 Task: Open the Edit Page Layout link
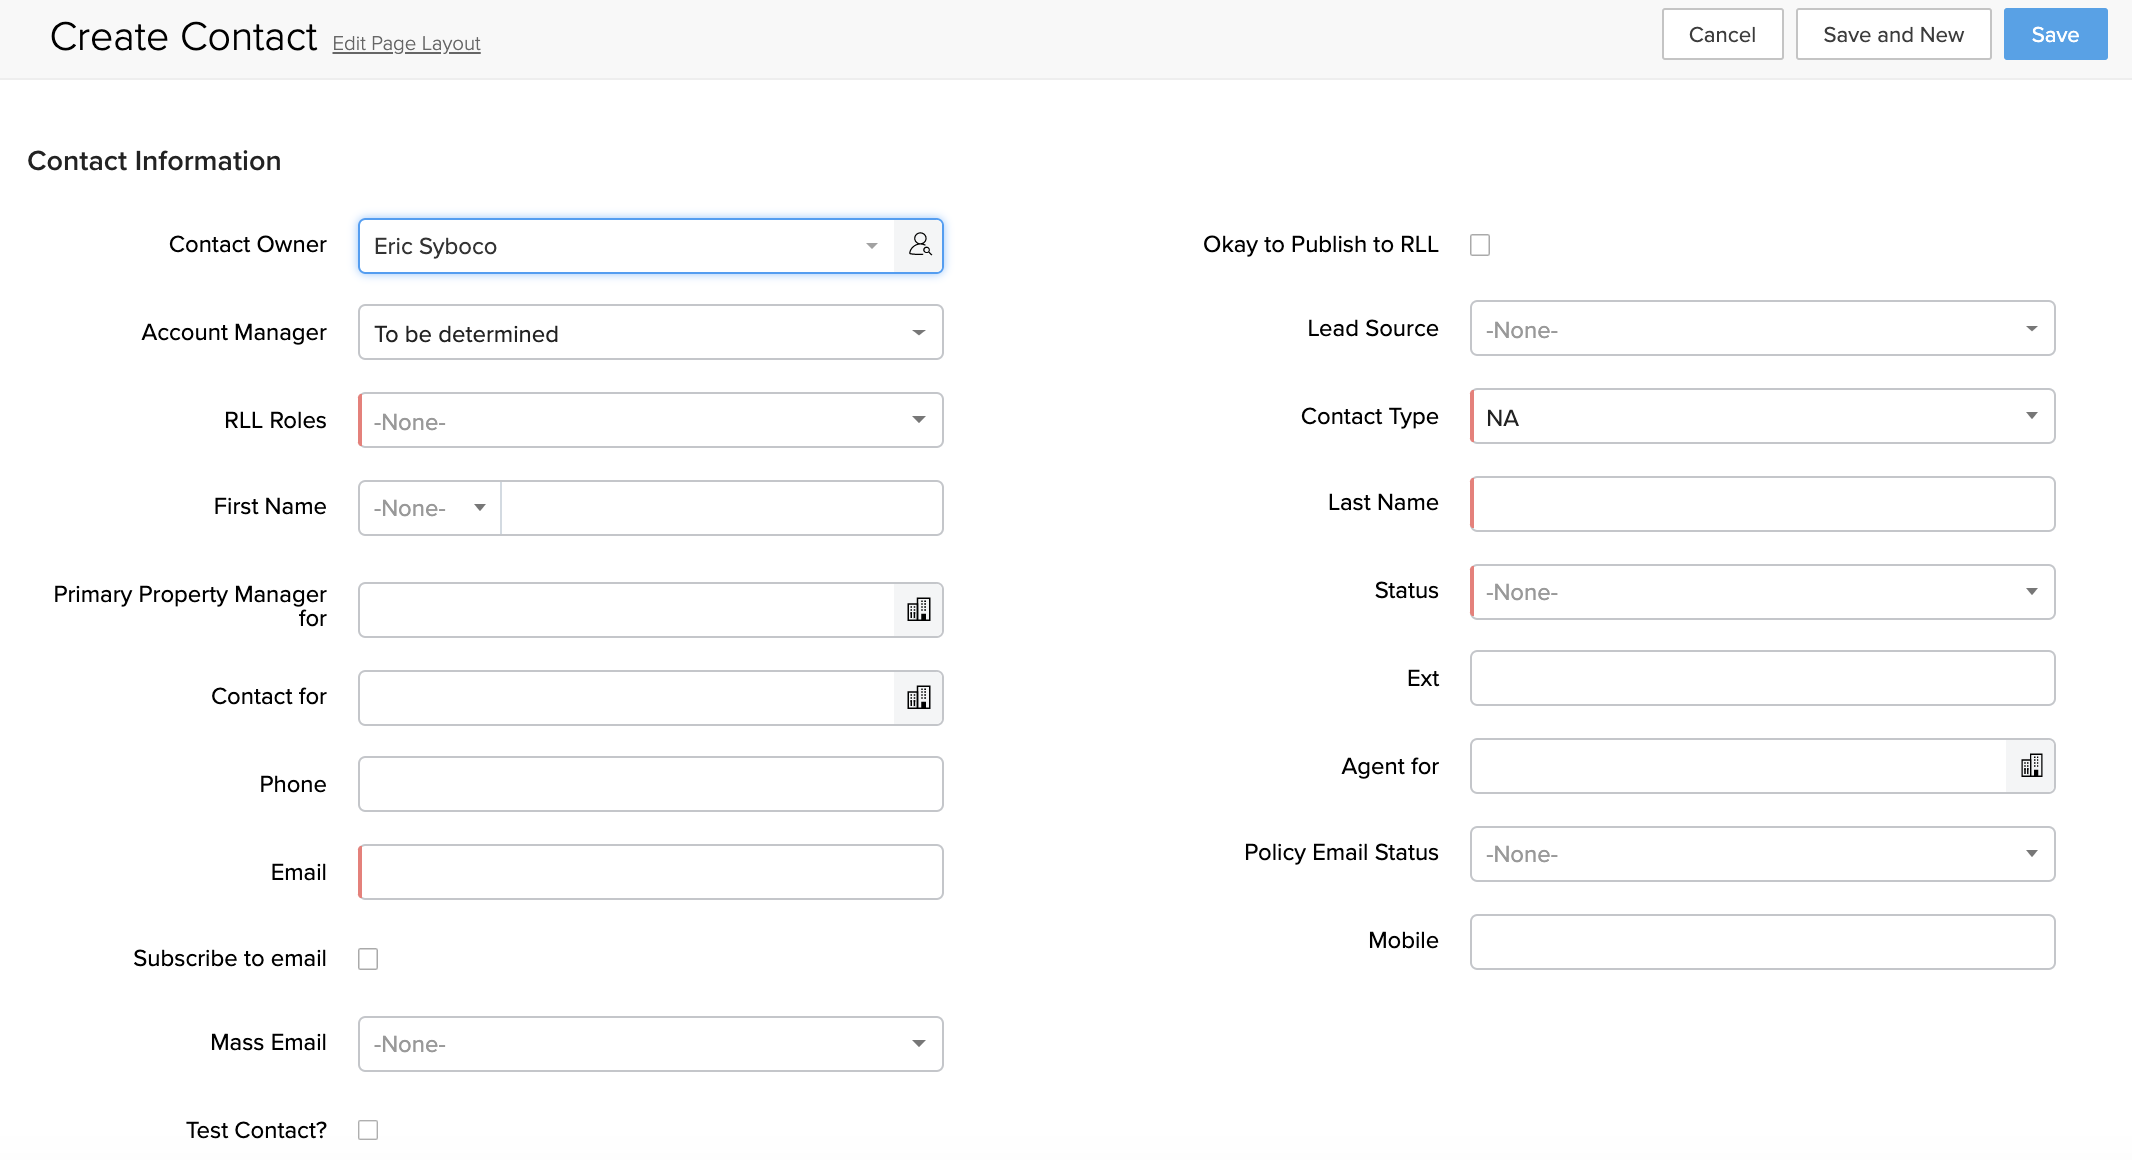click(x=406, y=44)
